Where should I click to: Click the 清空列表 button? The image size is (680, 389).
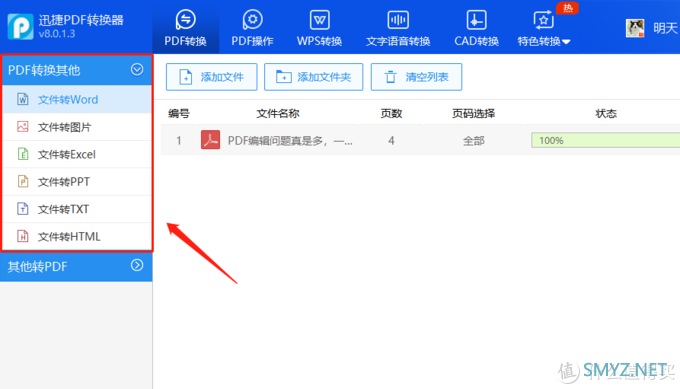(416, 77)
